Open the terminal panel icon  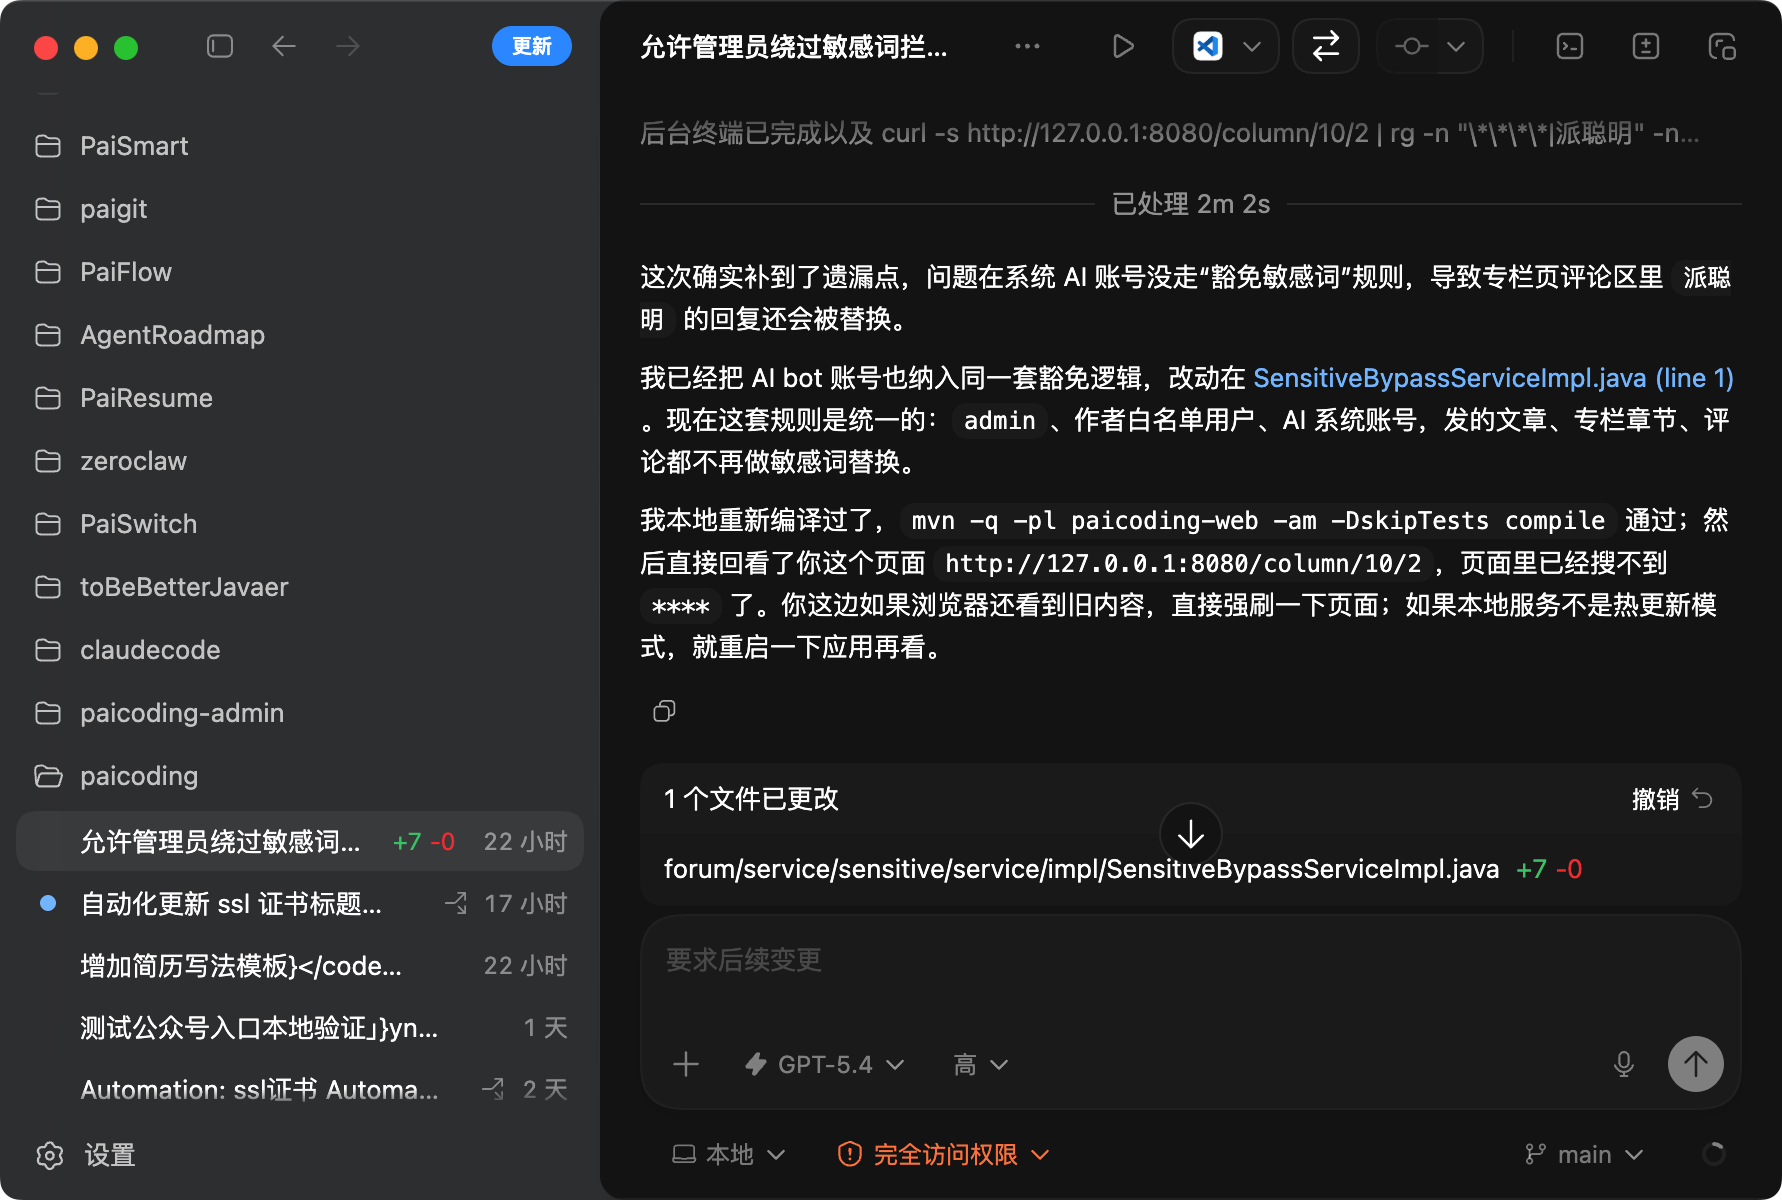click(x=1569, y=46)
